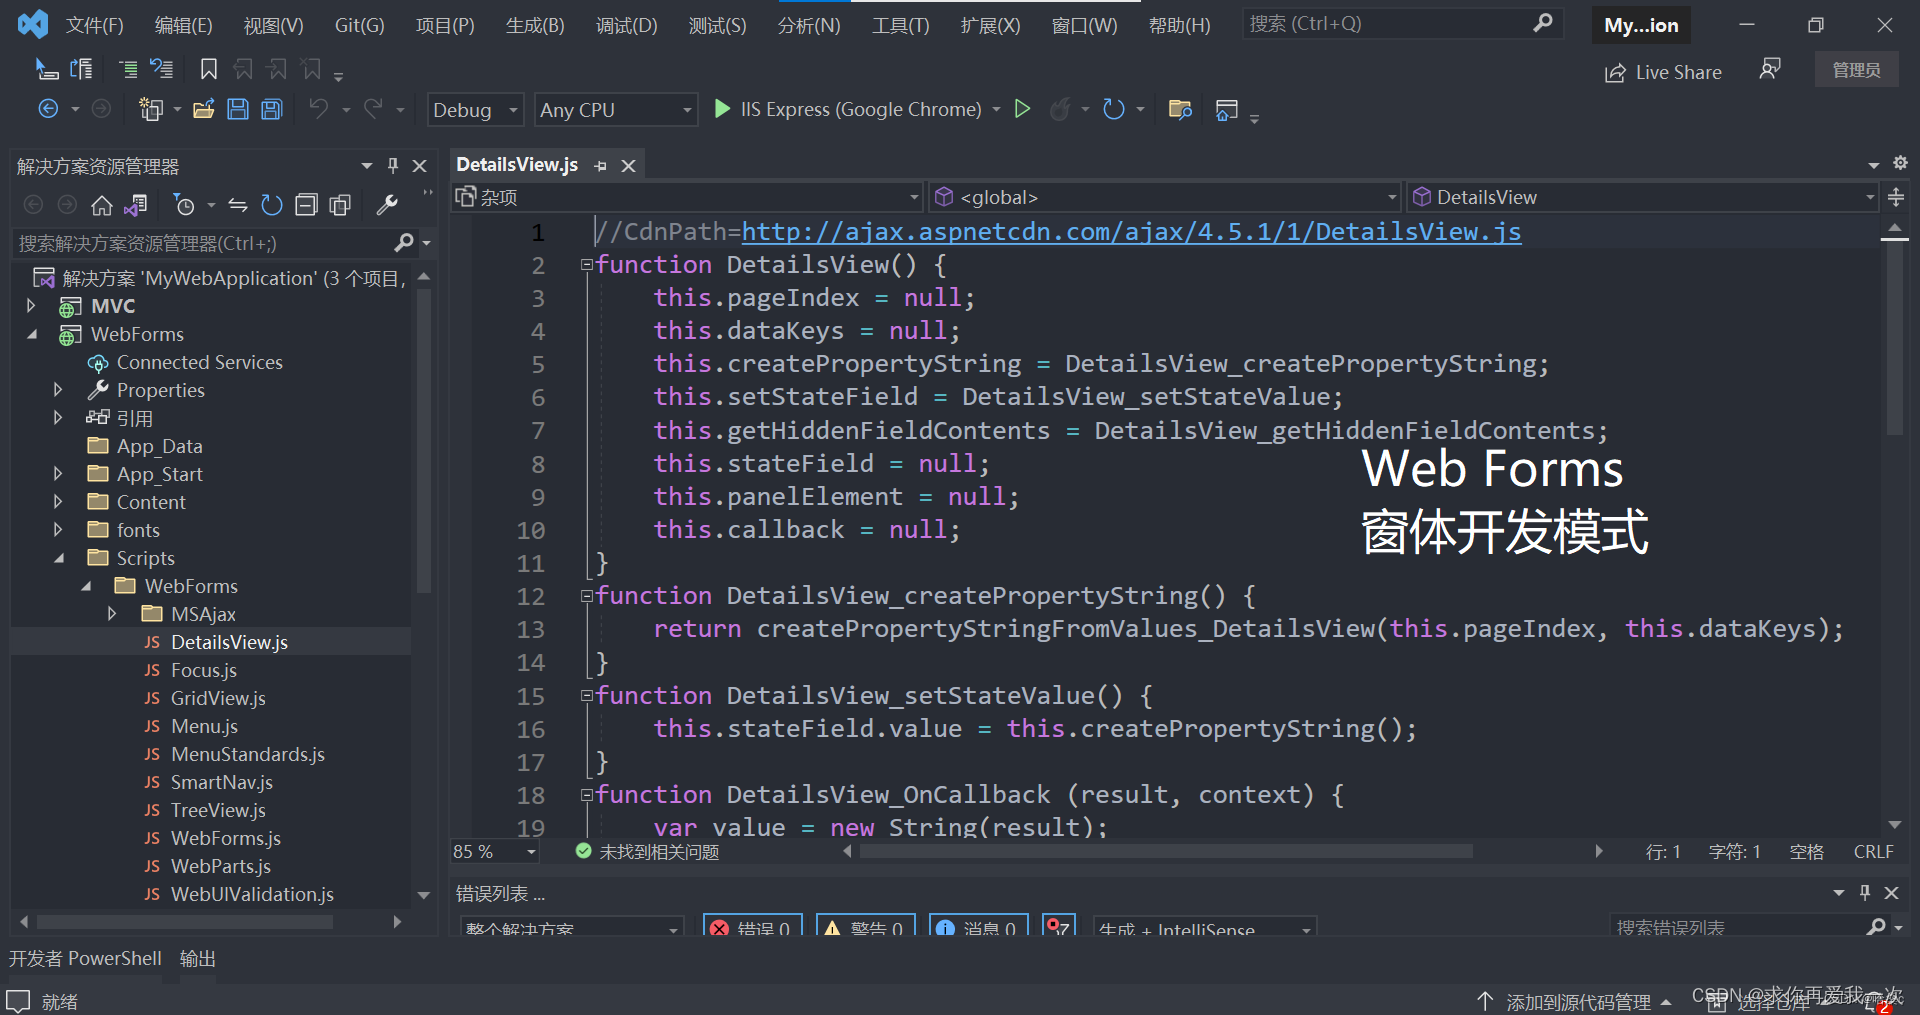Click the Solution Explorer horizontal scrollbar
The height and width of the screenshot is (1015, 1920).
click(185, 922)
